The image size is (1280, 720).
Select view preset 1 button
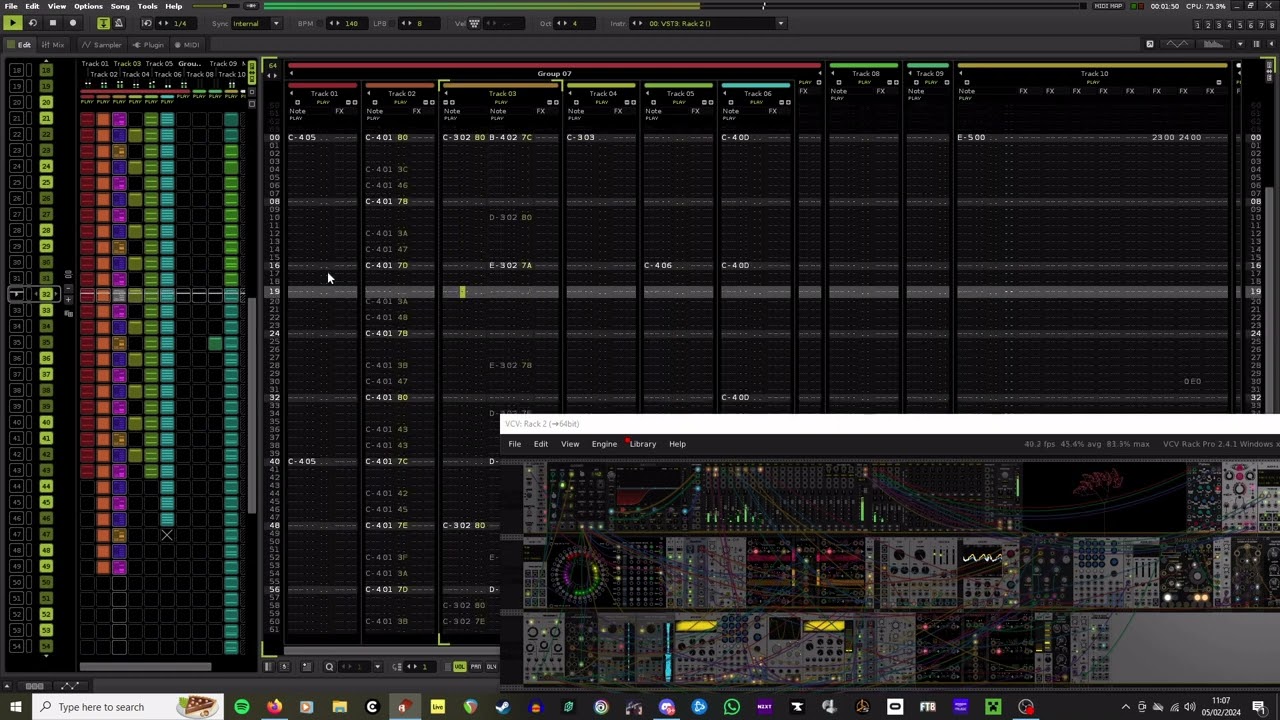click(1200, 25)
